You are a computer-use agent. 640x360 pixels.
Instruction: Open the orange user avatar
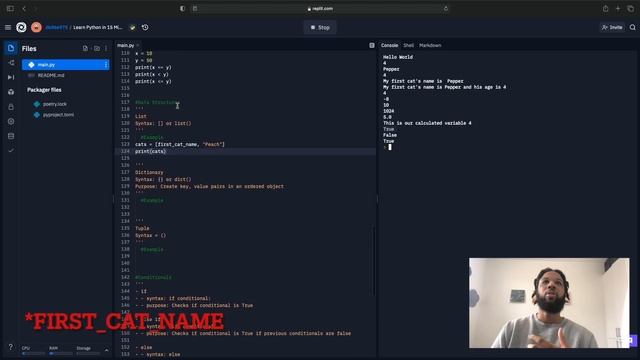[36, 27]
